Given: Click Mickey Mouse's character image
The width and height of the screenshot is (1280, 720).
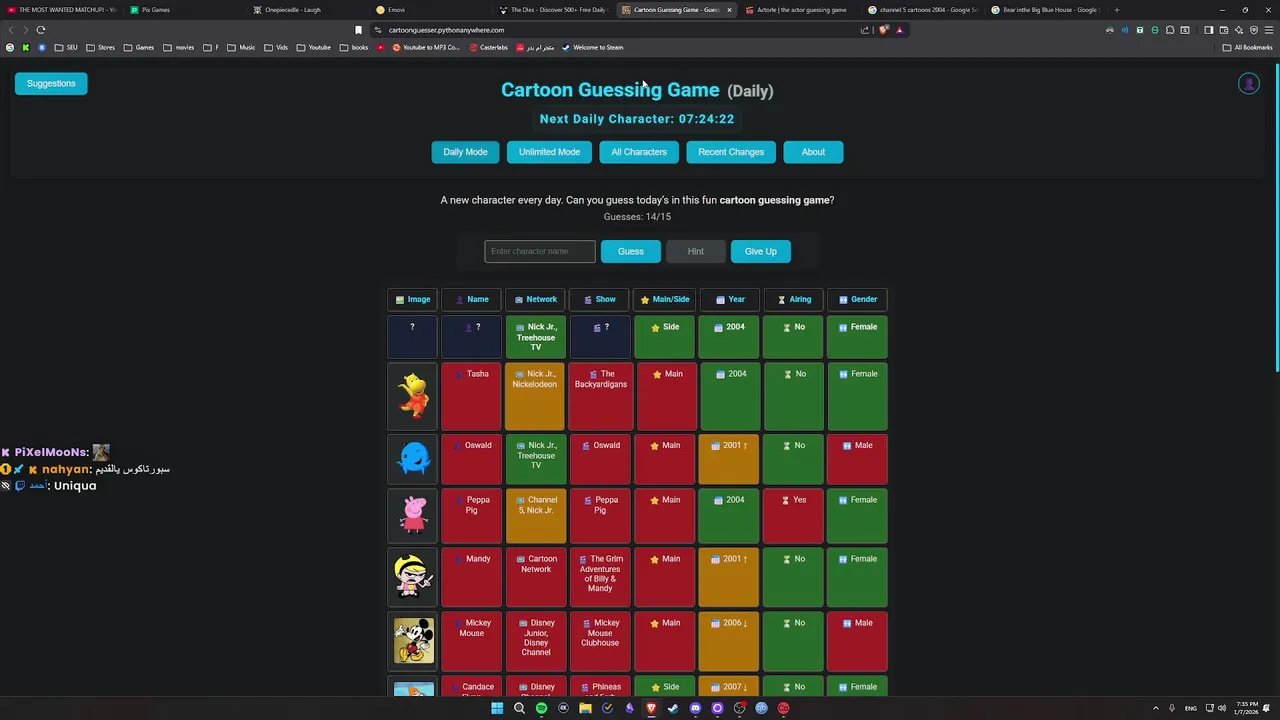Looking at the screenshot, I should (x=413, y=641).
